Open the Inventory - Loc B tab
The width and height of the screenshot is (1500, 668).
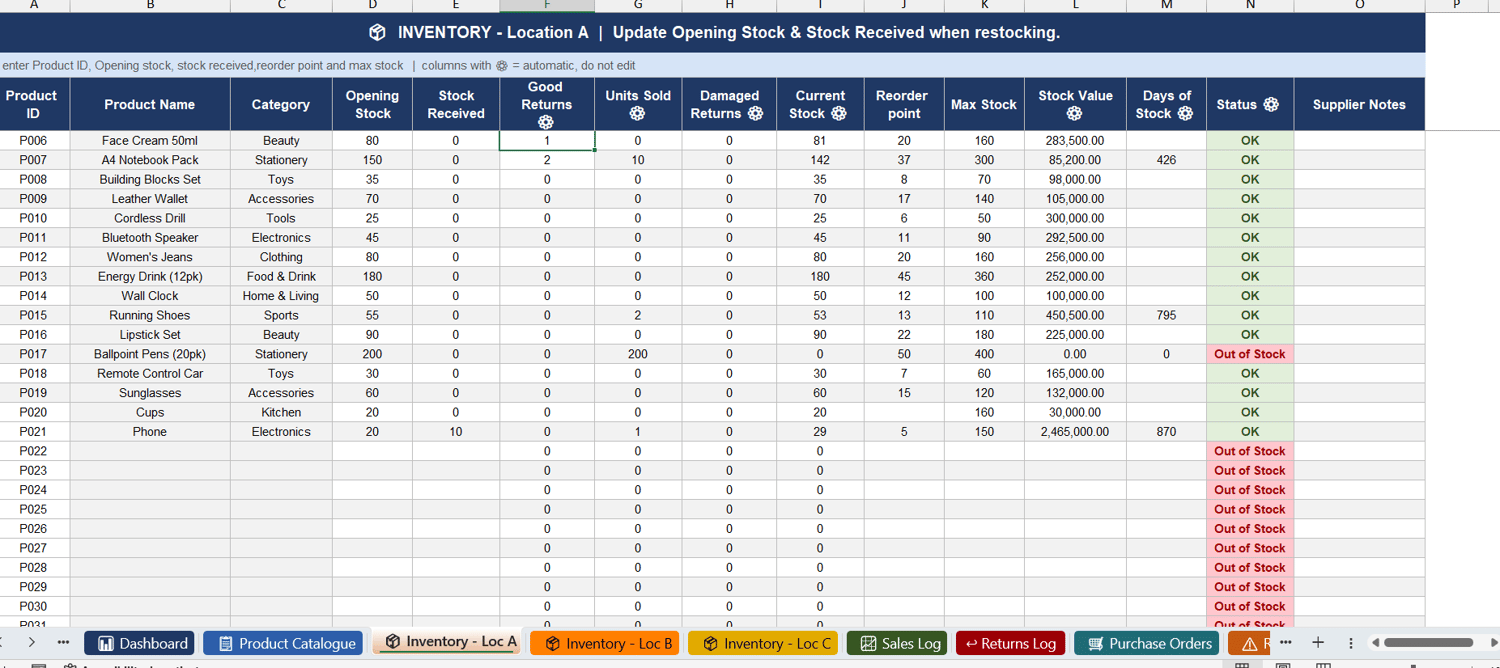point(605,643)
